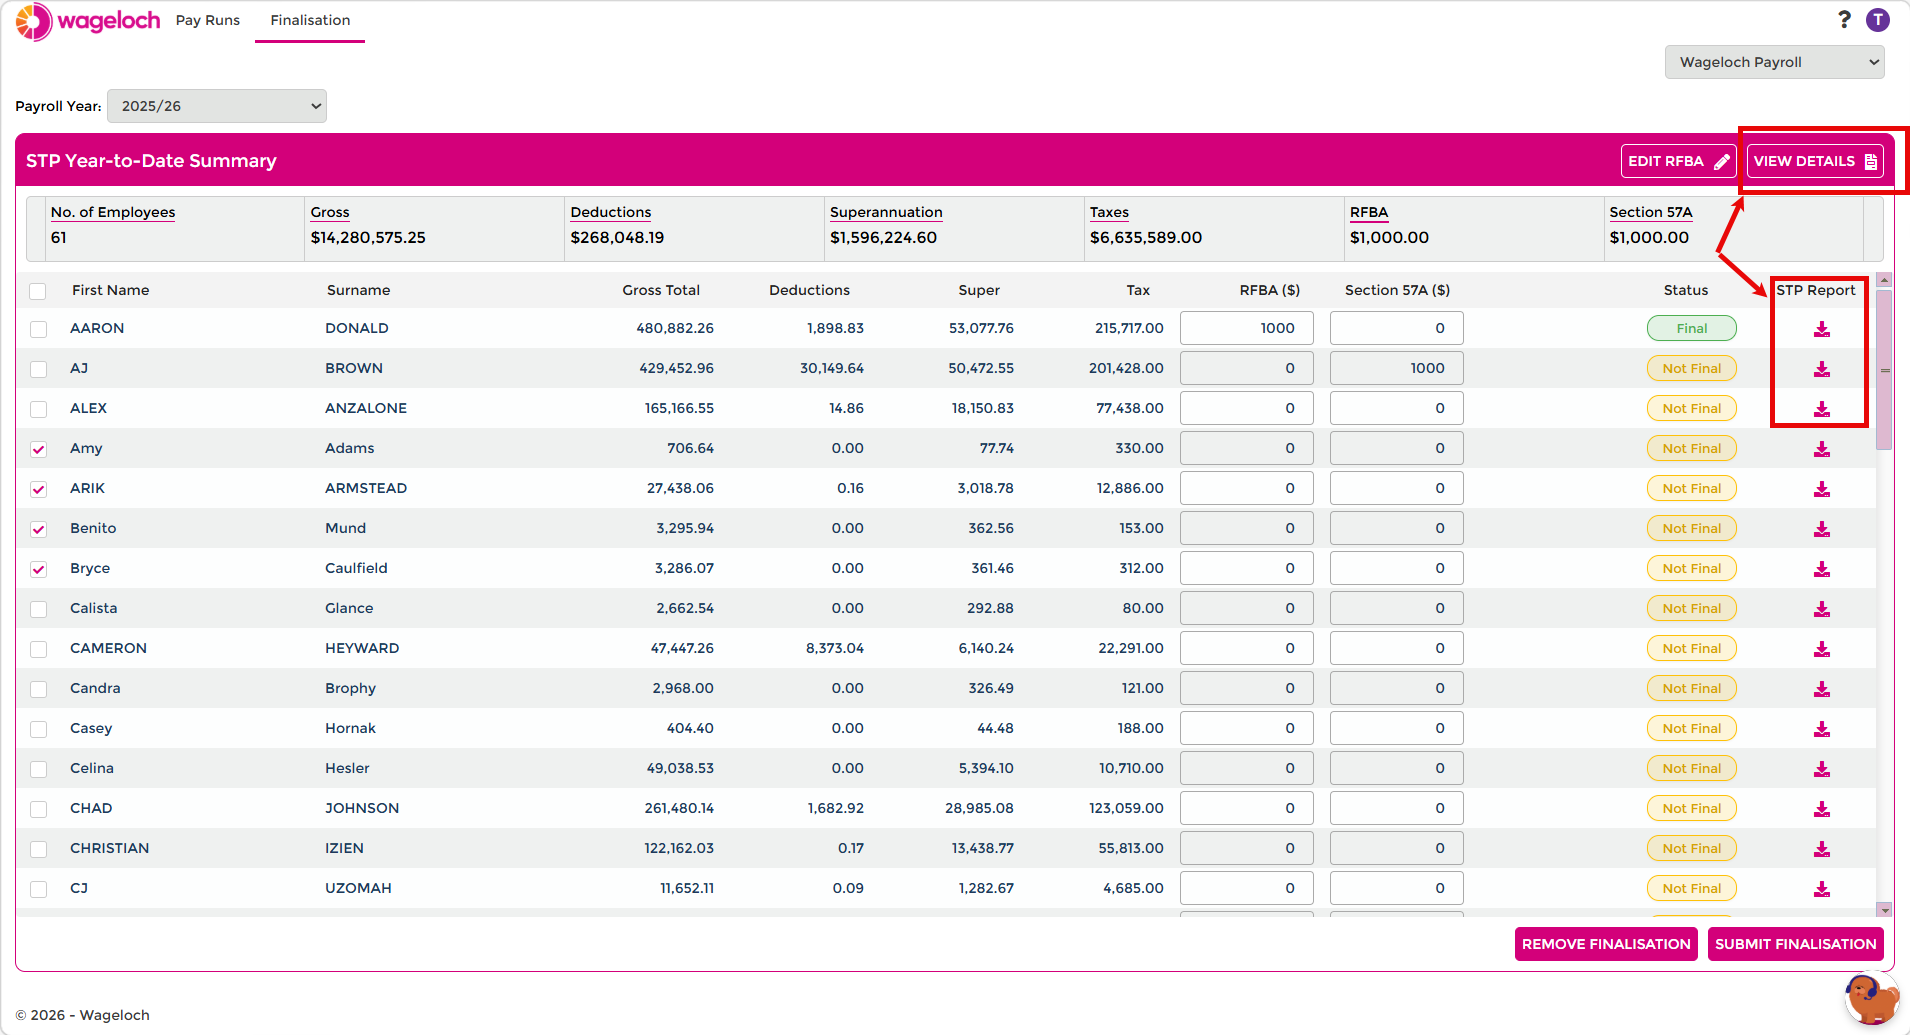Download STP report for Benito Mund

click(1822, 529)
